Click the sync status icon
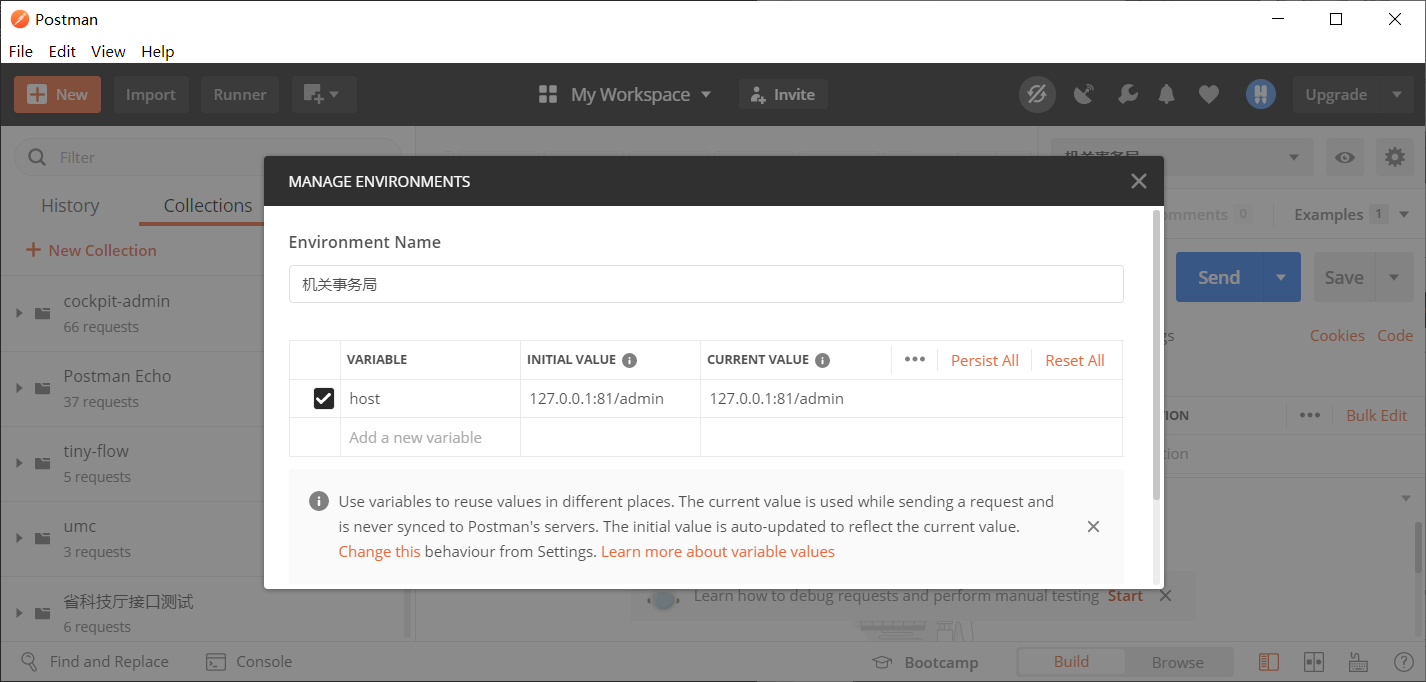This screenshot has width=1426, height=682. (x=1037, y=95)
